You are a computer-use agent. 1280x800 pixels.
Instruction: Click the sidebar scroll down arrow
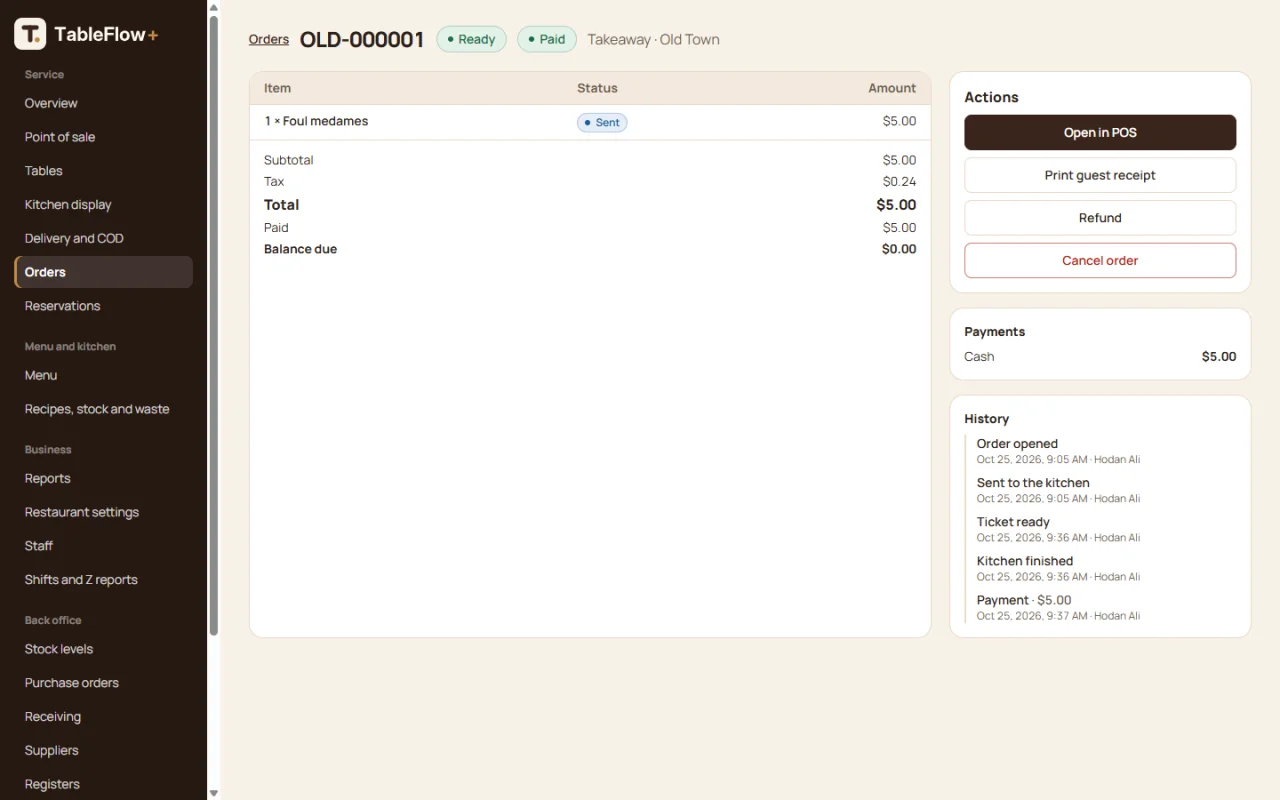pyautogui.click(x=213, y=793)
